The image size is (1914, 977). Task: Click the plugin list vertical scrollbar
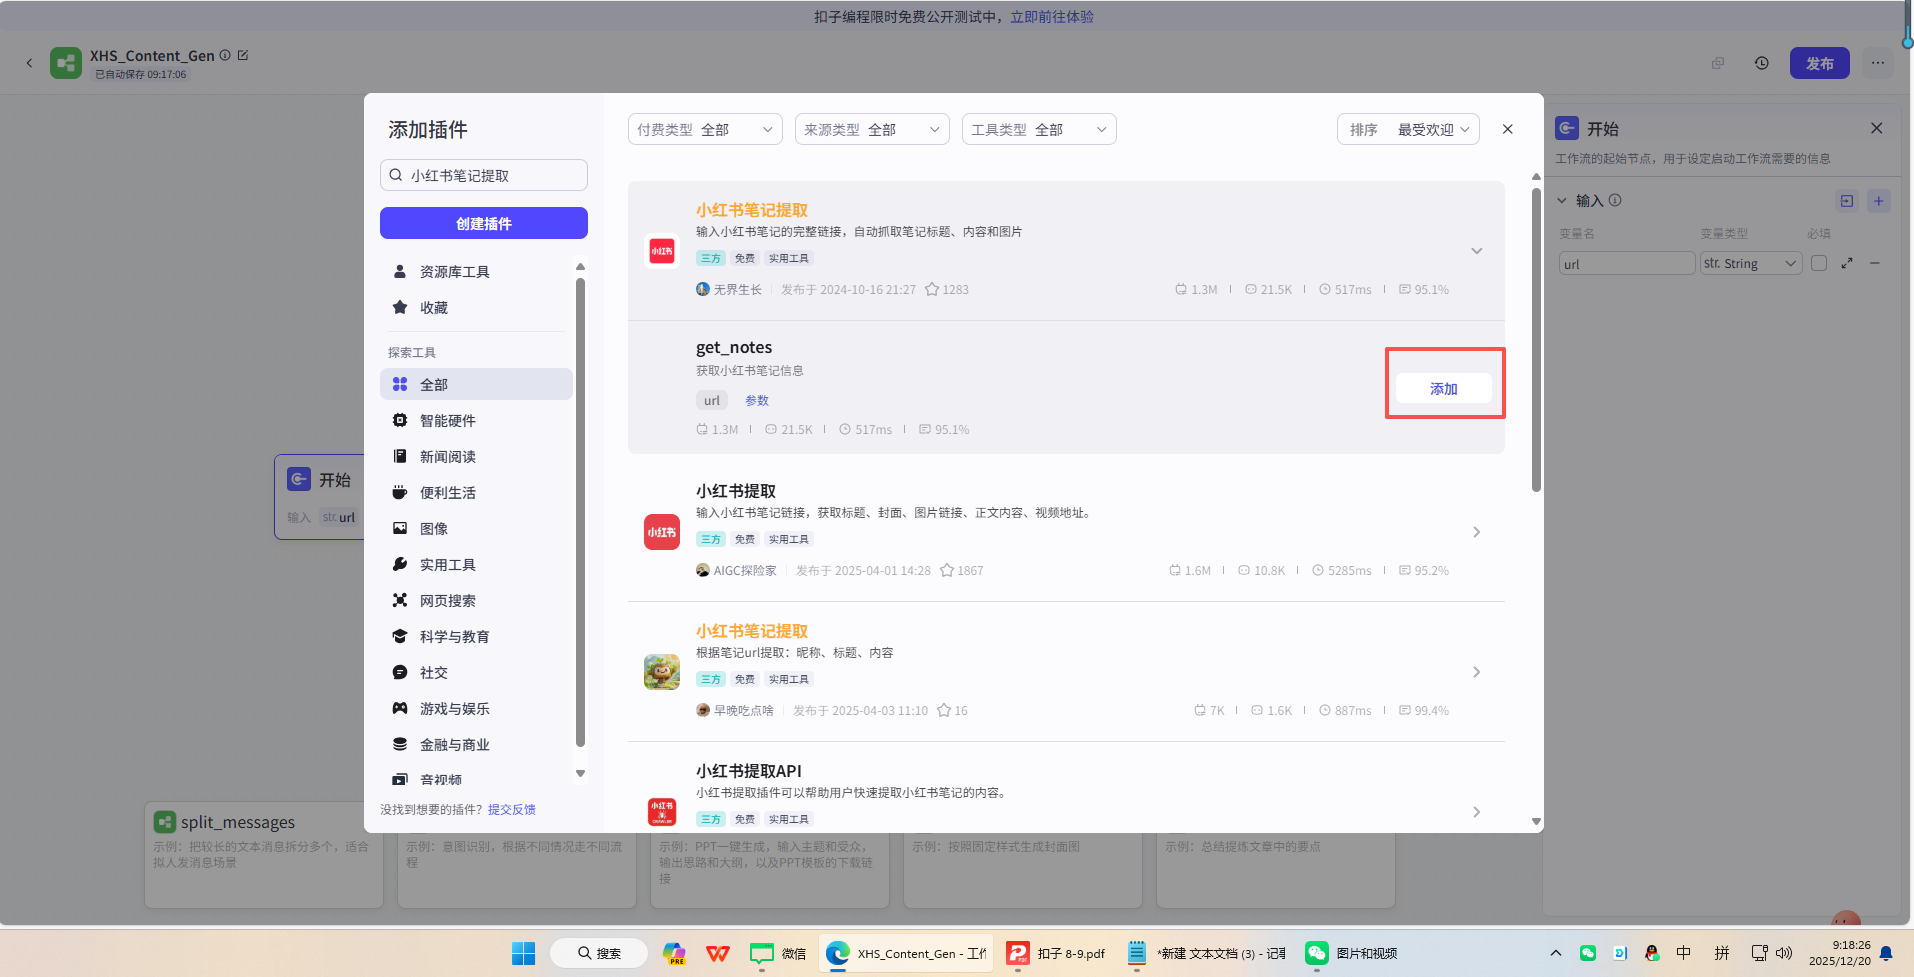pyautogui.click(x=1536, y=340)
